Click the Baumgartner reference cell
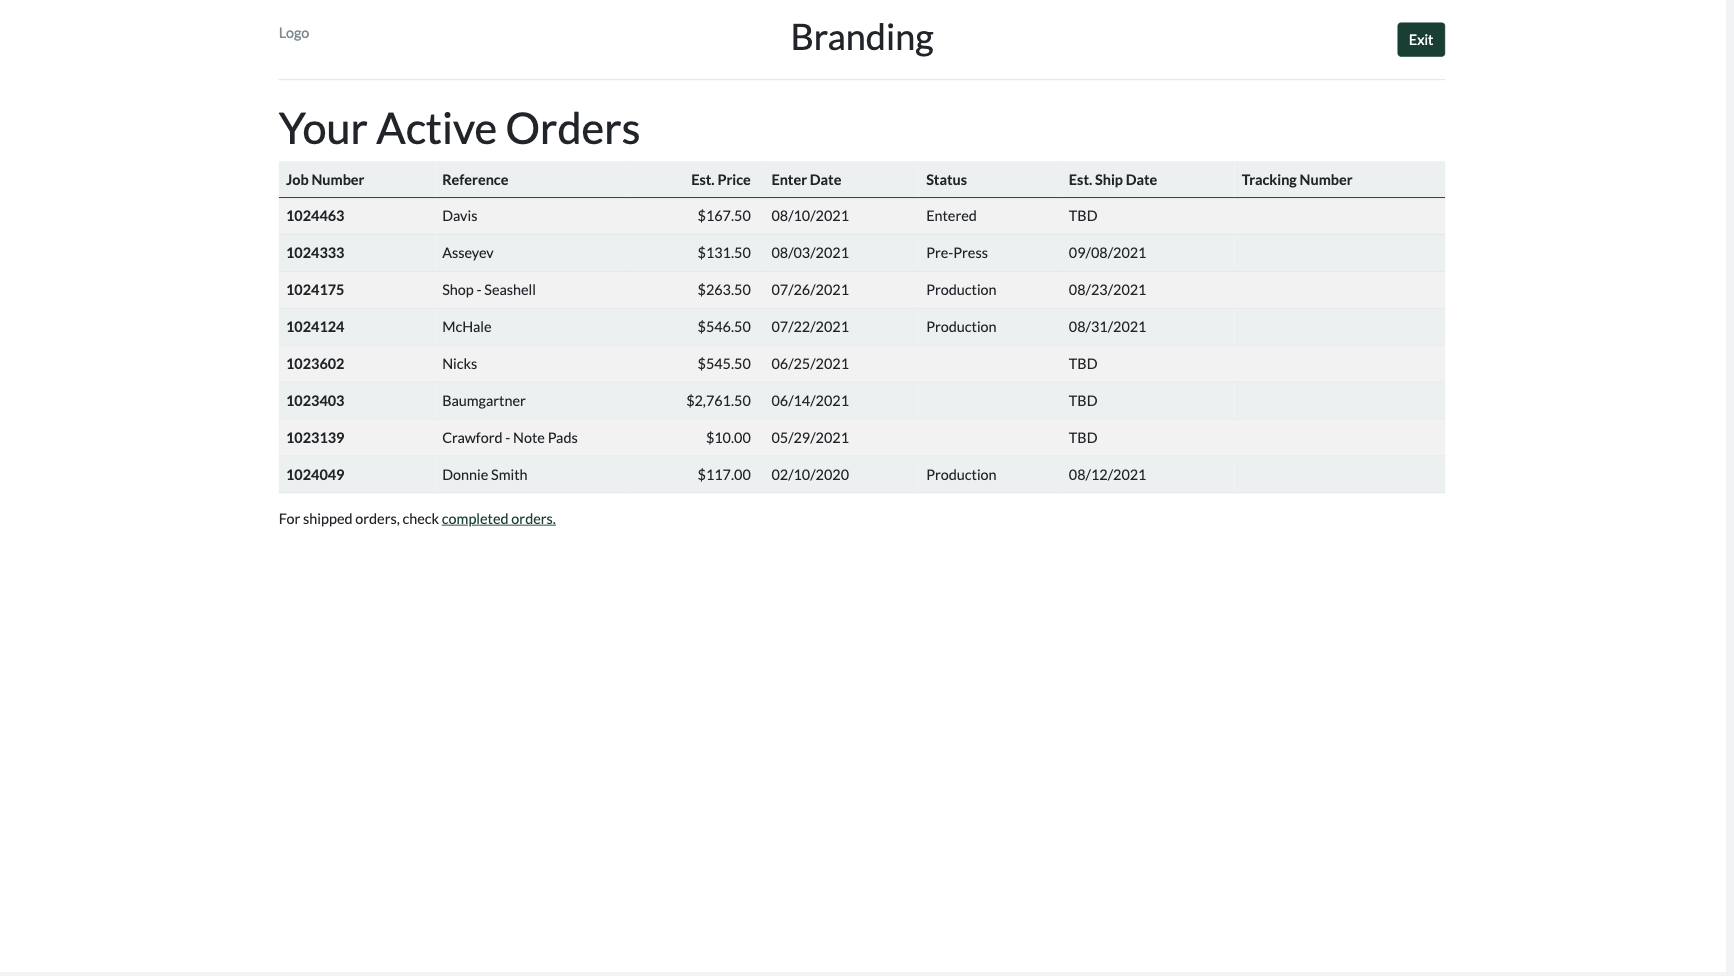The height and width of the screenshot is (976, 1734). (484, 401)
